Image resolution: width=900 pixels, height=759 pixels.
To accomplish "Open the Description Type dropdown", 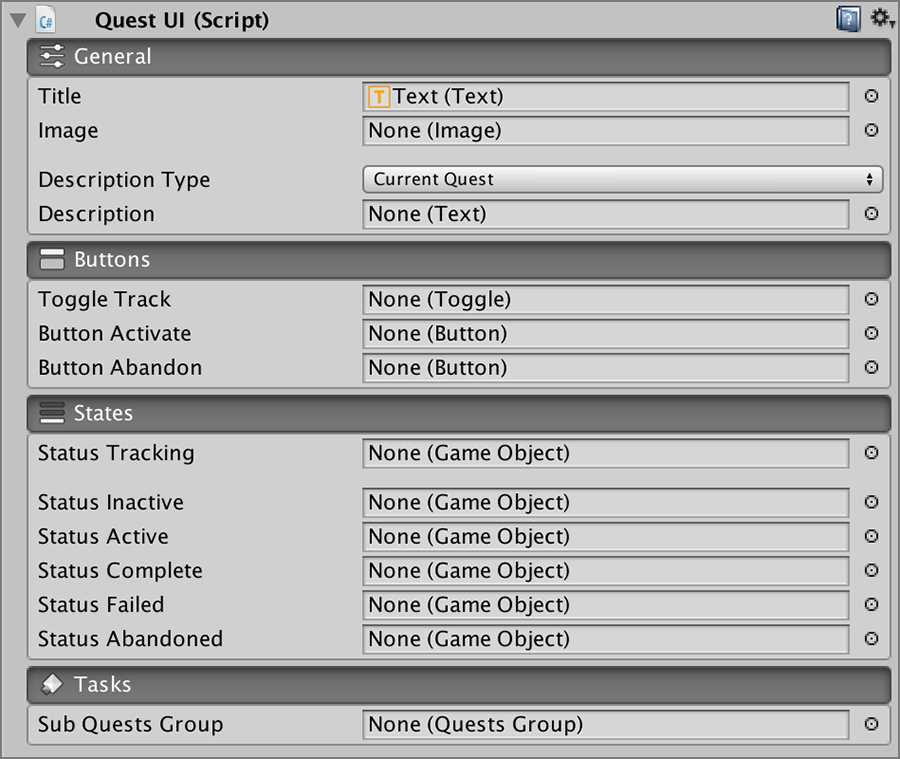I will click(622, 180).
